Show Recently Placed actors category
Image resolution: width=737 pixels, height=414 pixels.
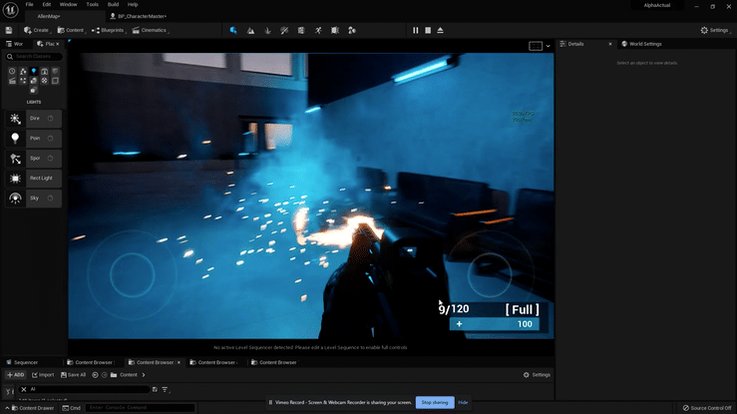tap(12, 71)
